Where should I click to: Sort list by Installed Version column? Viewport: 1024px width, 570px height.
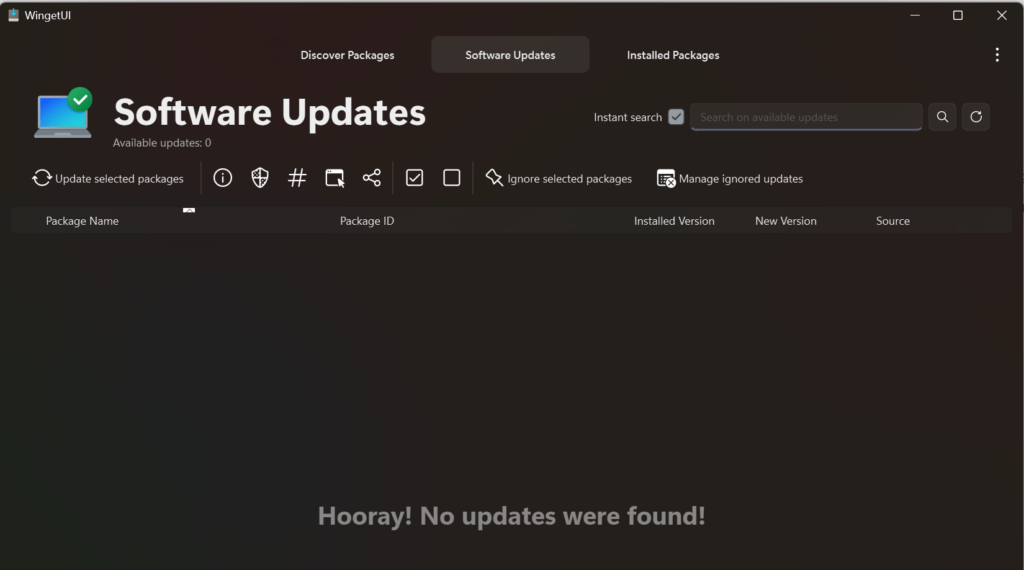tap(674, 221)
